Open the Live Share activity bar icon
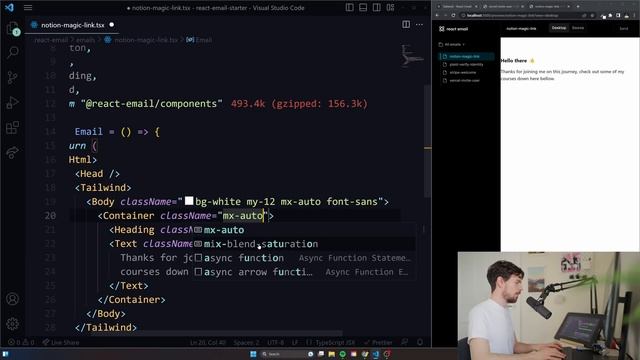 tap(13, 153)
